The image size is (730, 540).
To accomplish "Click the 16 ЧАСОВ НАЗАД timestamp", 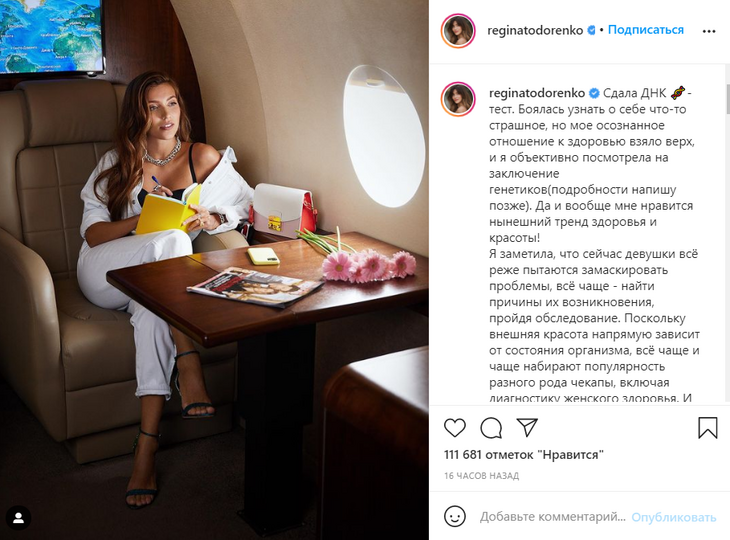I will (x=481, y=476).
